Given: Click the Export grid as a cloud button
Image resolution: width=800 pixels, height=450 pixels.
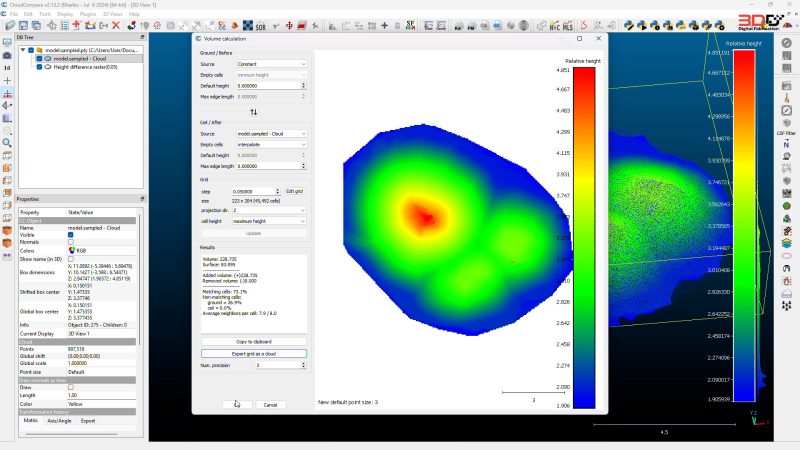Looking at the screenshot, I should pos(254,353).
